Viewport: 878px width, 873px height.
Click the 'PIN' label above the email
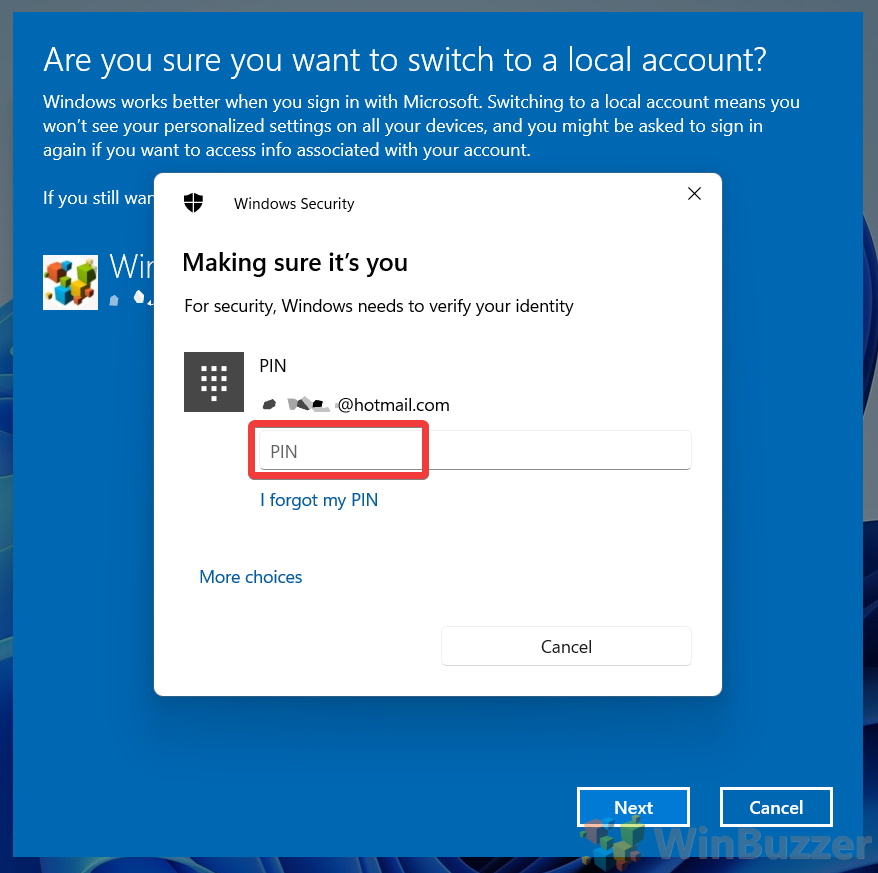(273, 366)
